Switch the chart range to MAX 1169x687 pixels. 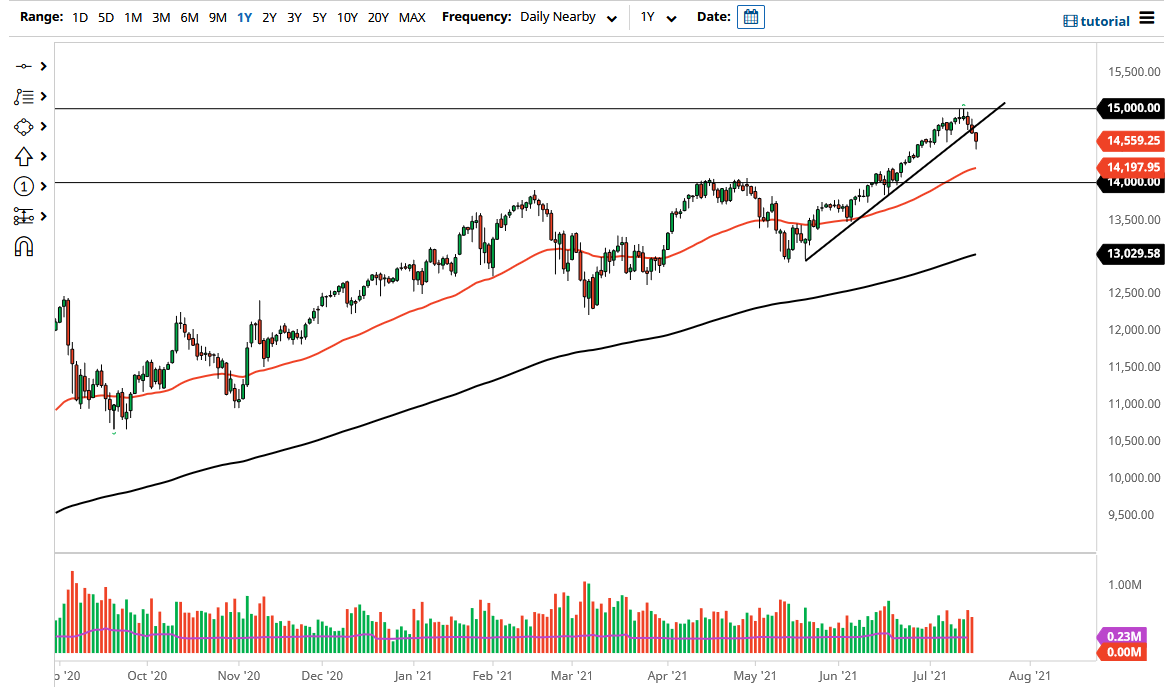(411, 17)
